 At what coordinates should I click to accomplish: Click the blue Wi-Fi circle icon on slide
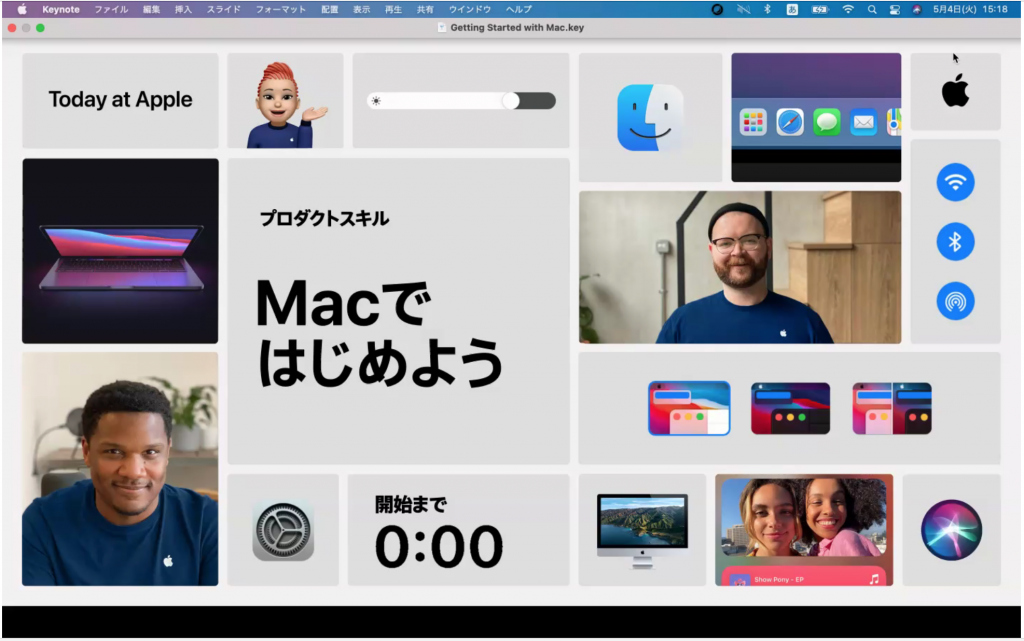[955, 182]
